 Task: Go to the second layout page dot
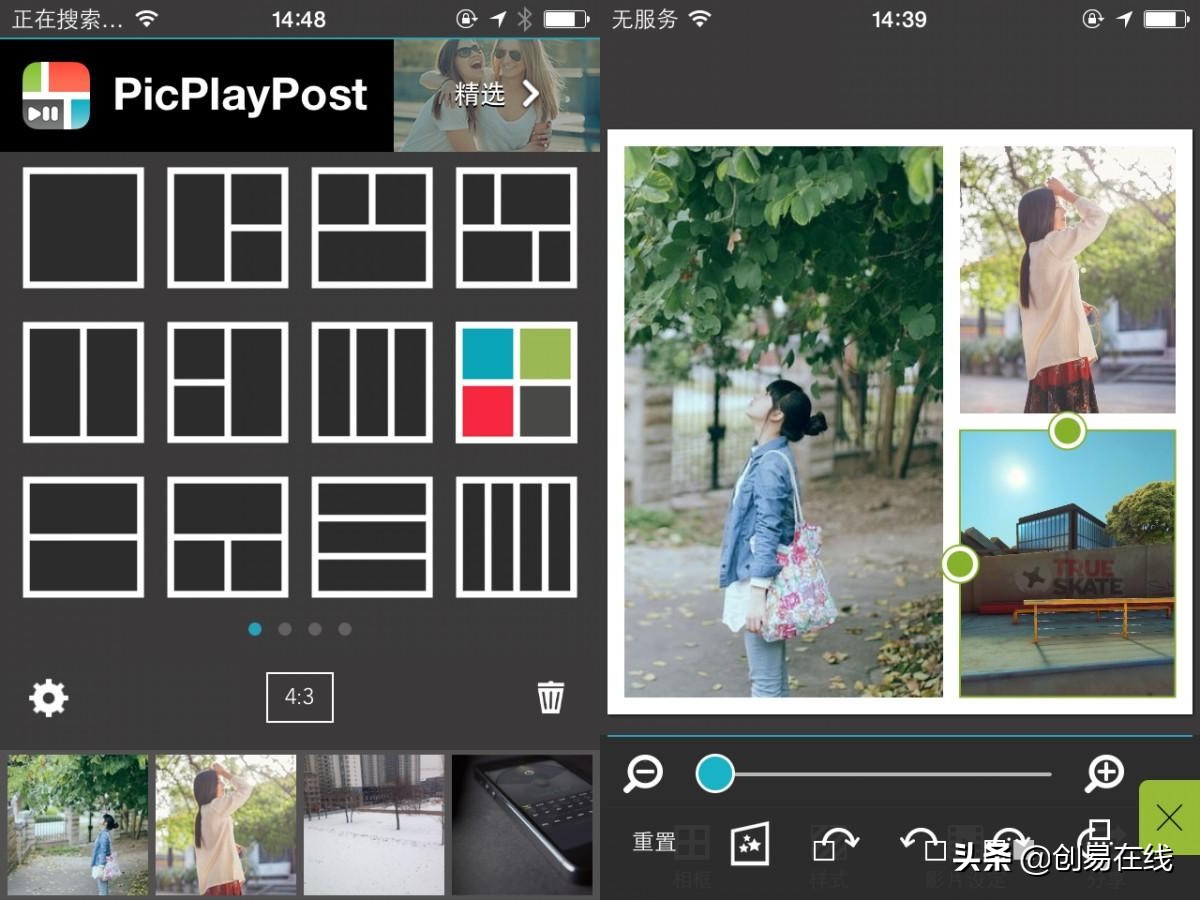[x=285, y=629]
